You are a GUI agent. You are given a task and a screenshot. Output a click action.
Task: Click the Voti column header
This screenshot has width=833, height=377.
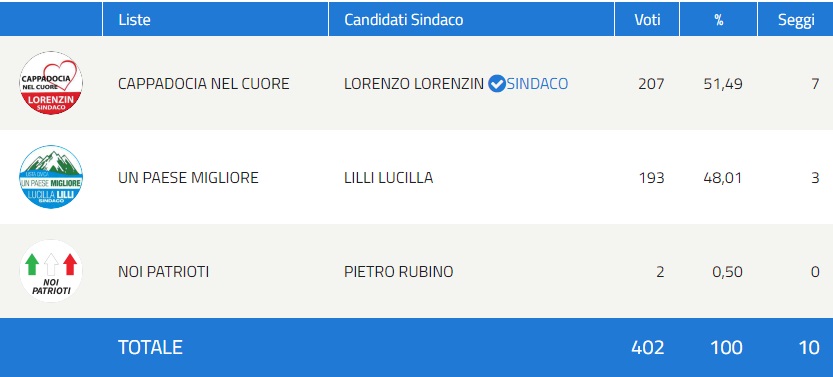647,20
